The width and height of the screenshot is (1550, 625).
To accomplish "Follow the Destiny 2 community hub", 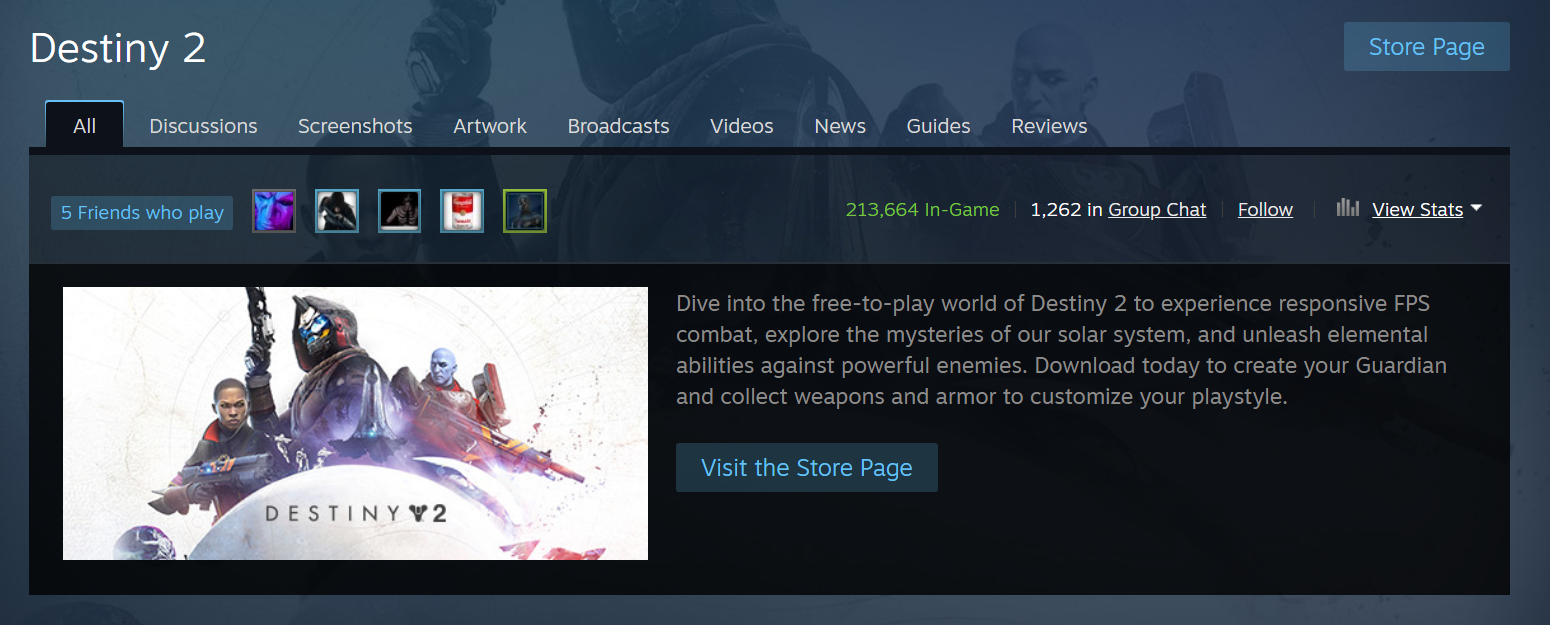I will coord(1265,210).
